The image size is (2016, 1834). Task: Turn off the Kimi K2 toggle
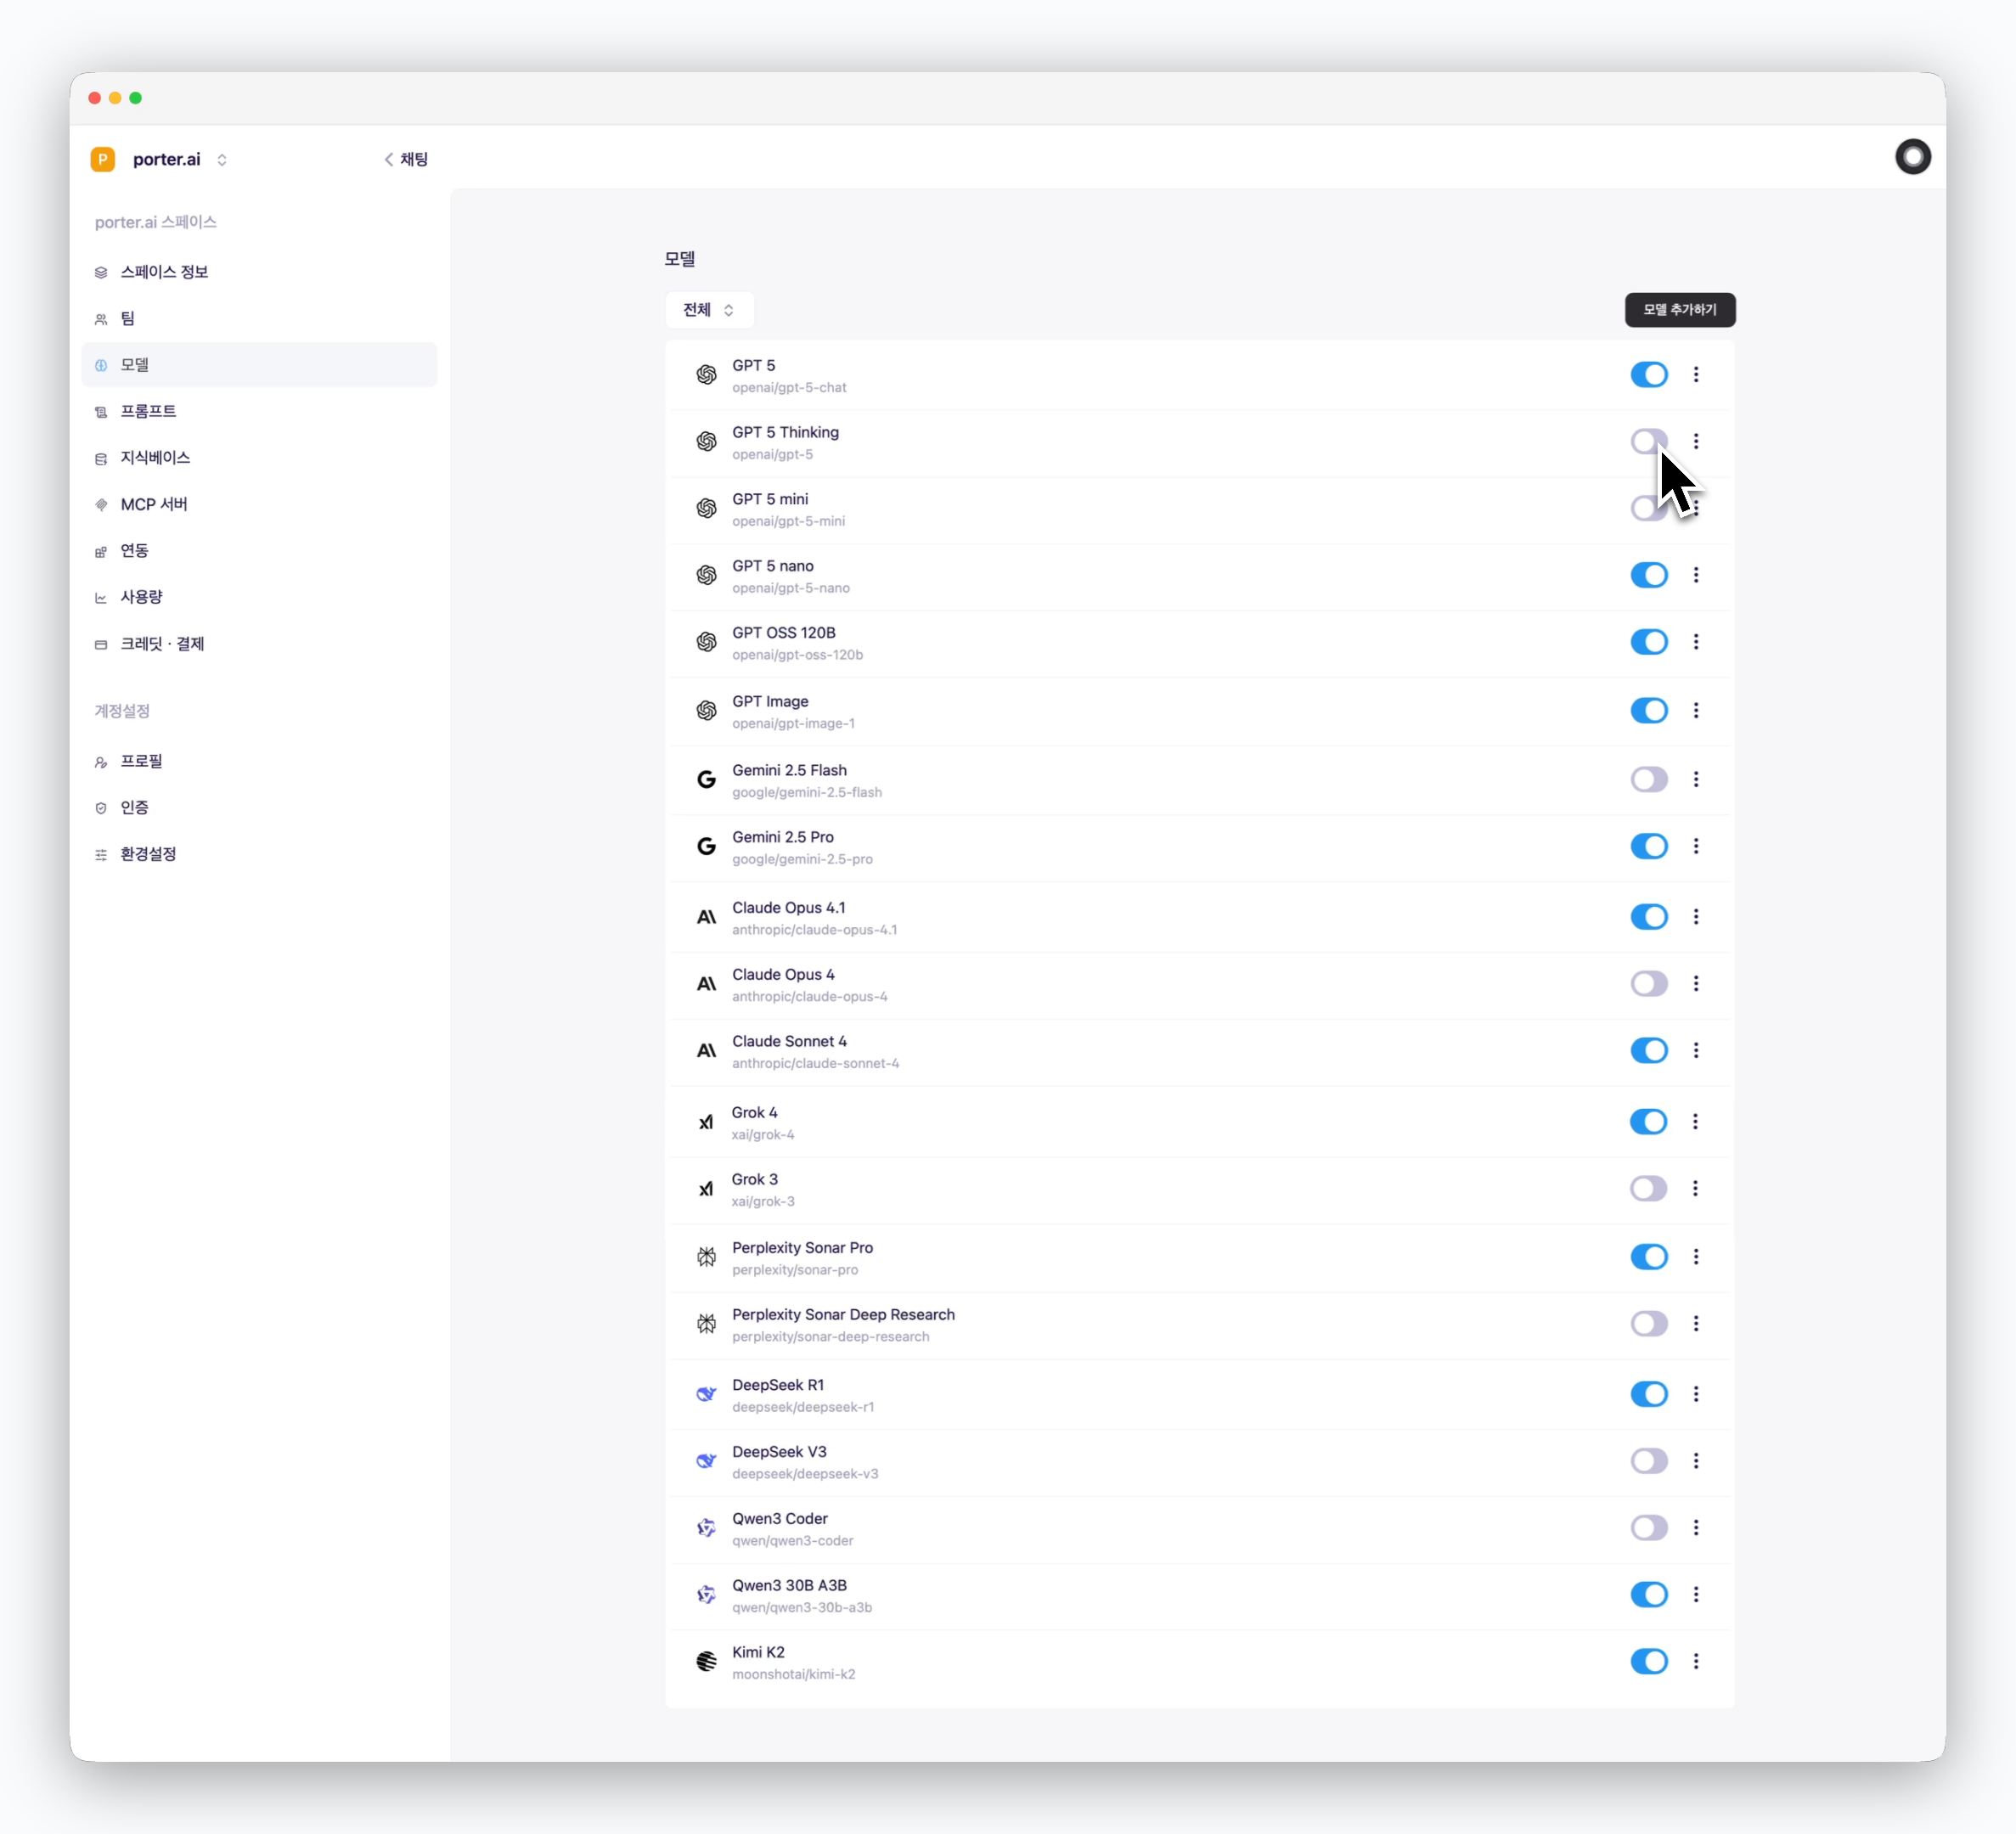point(1649,1661)
